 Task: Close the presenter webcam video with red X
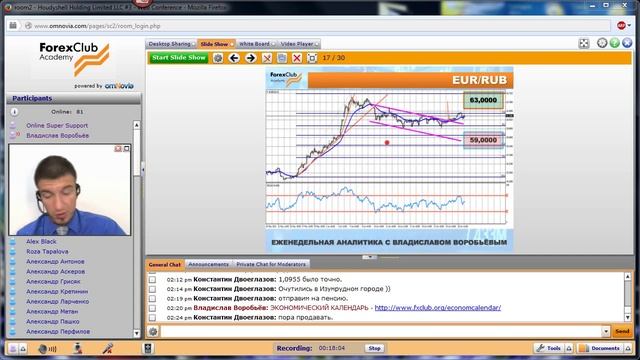click(118, 149)
